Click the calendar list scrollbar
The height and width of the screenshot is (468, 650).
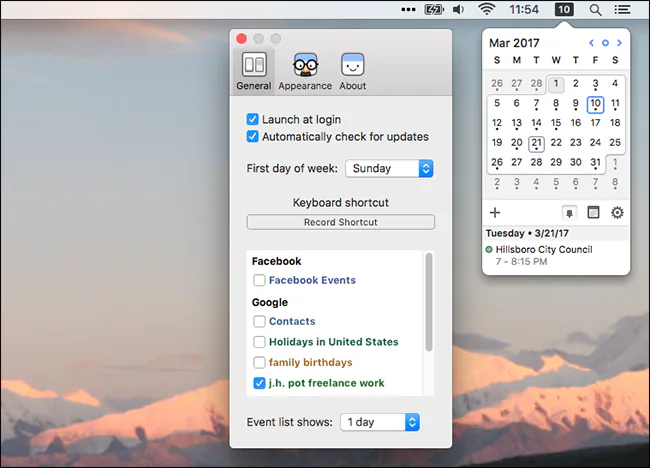[429, 302]
